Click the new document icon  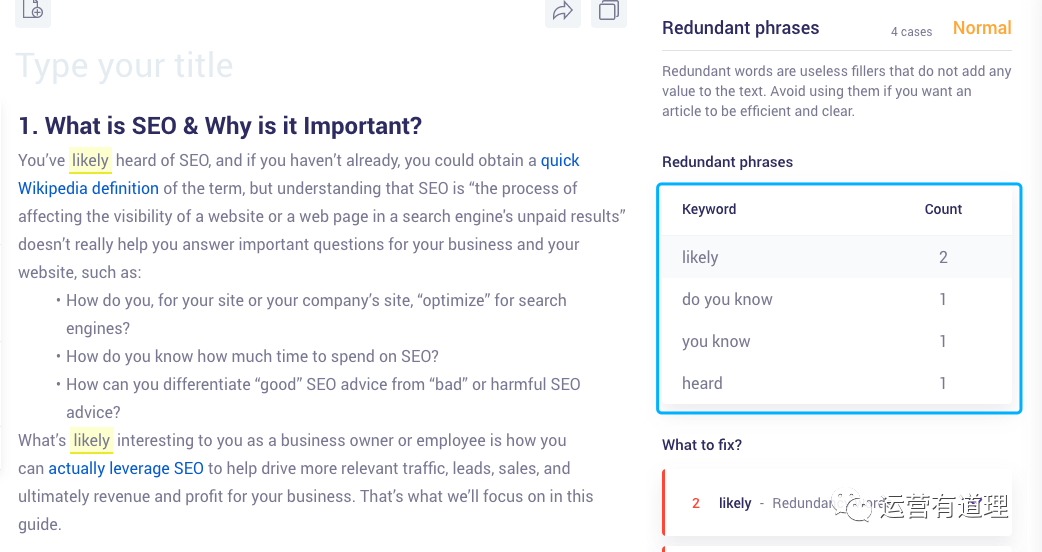click(33, 10)
